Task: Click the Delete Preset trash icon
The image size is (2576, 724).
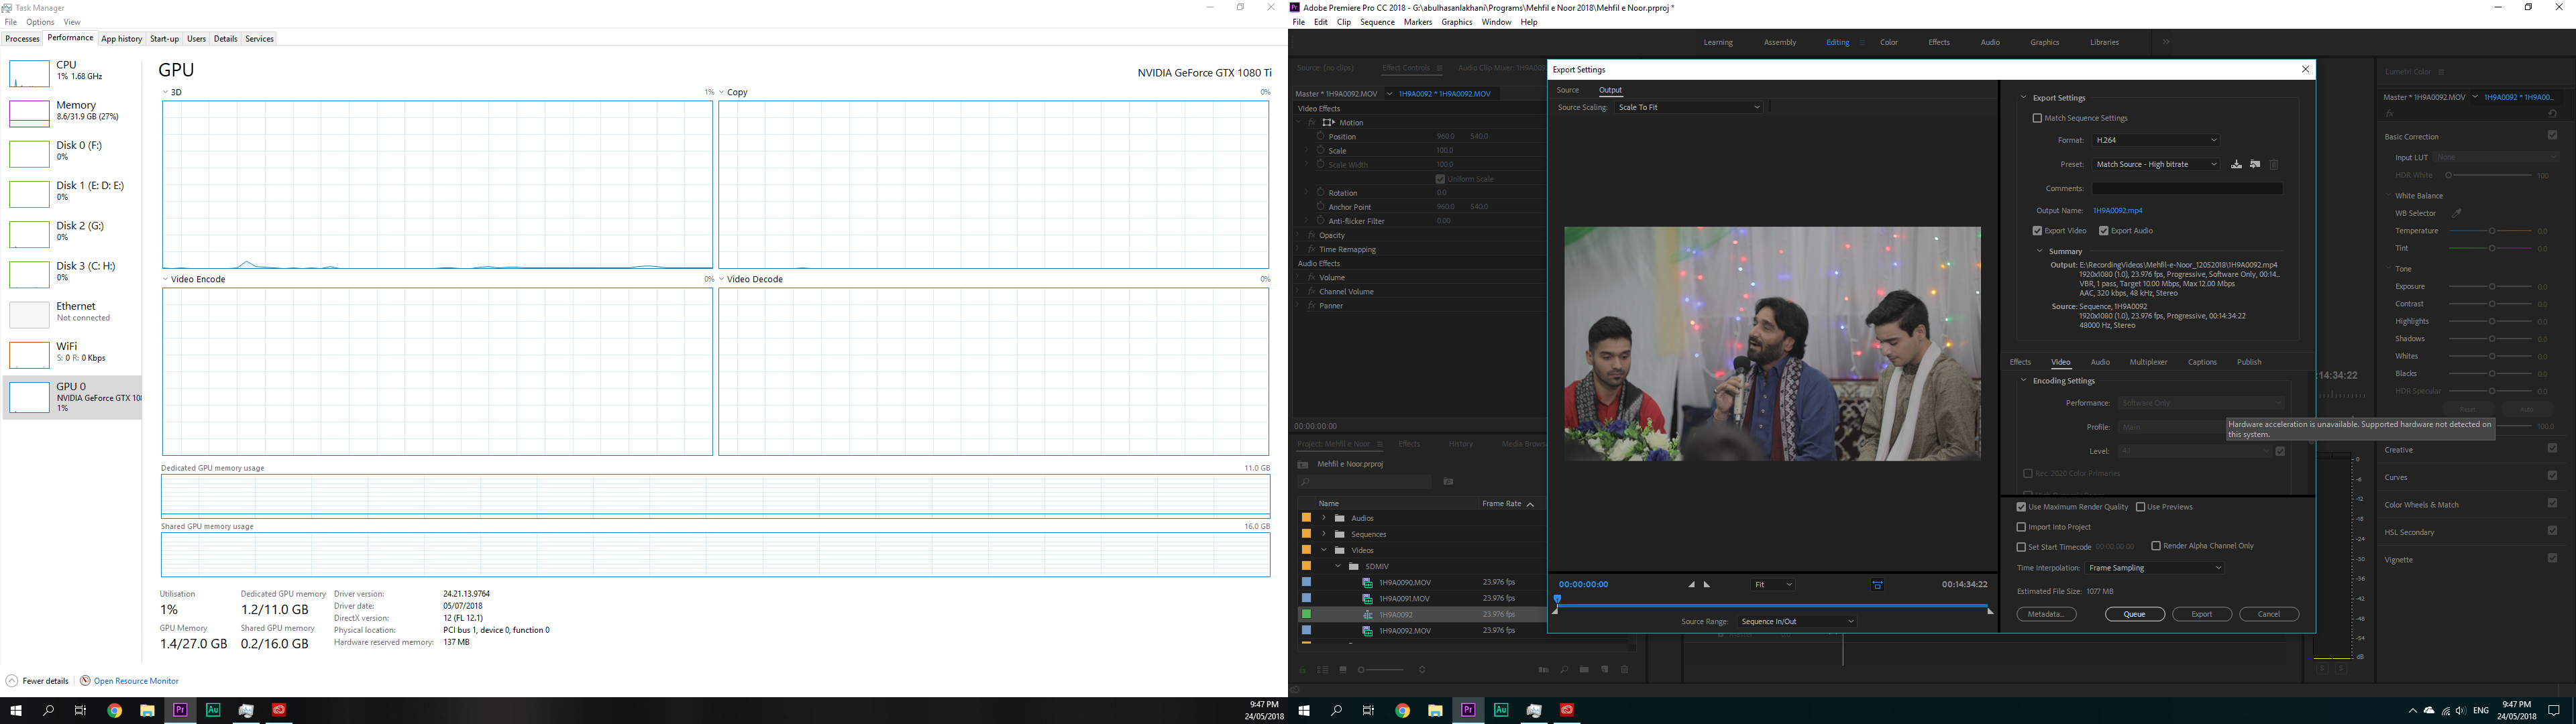Action: (x=2274, y=165)
